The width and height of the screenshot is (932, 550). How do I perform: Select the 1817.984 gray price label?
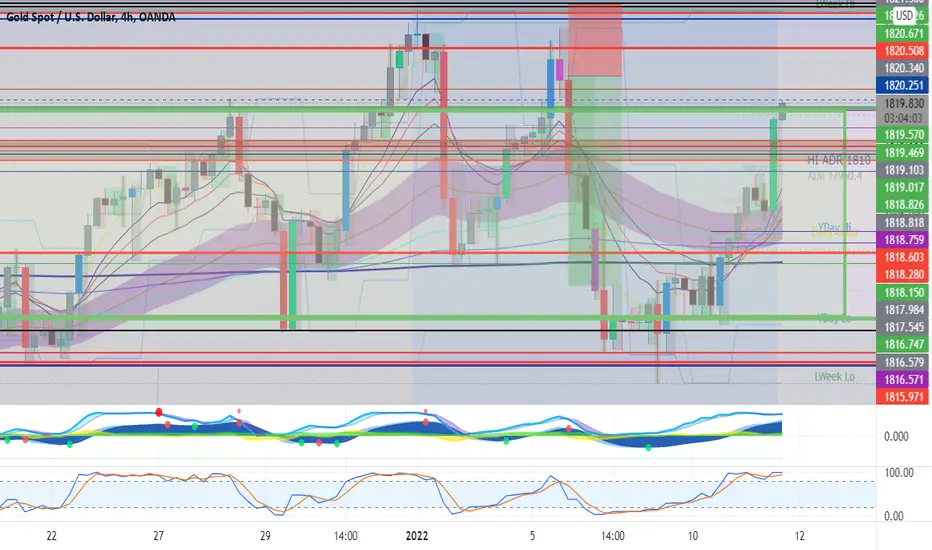(x=903, y=310)
